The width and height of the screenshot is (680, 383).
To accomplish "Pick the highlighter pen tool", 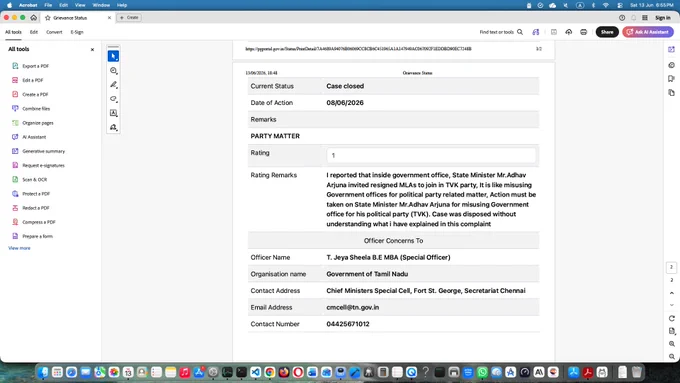I will [113, 85].
